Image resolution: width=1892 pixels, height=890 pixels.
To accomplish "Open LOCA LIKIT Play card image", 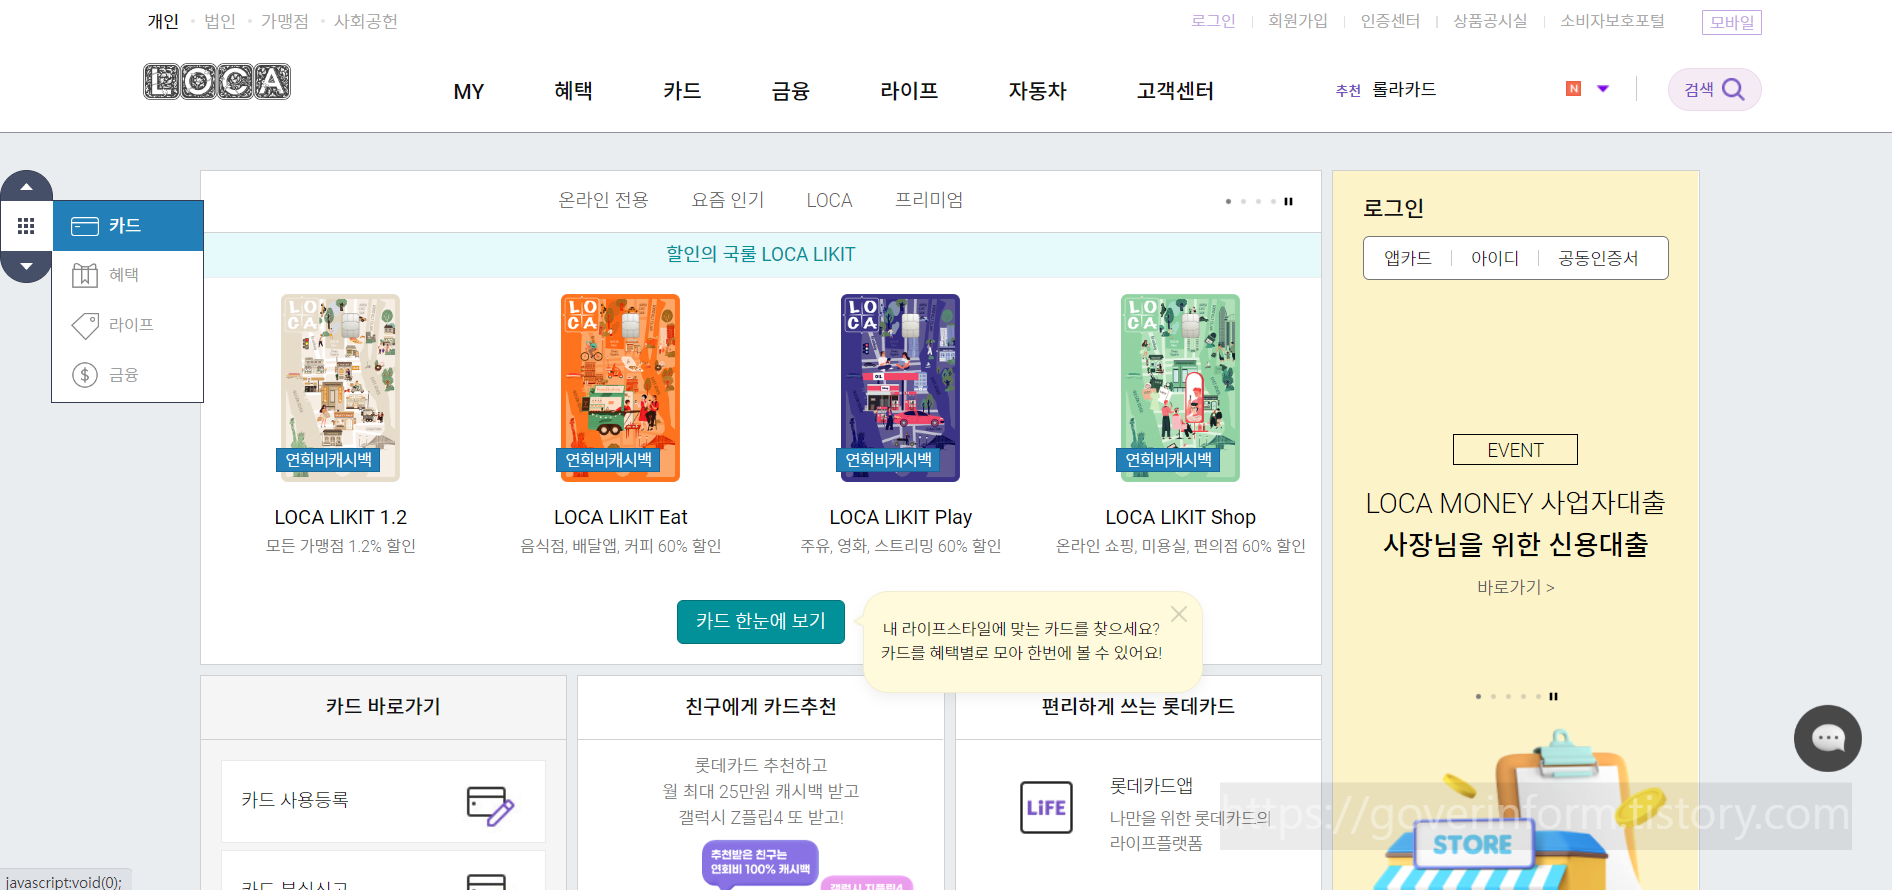I will [900, 388].
